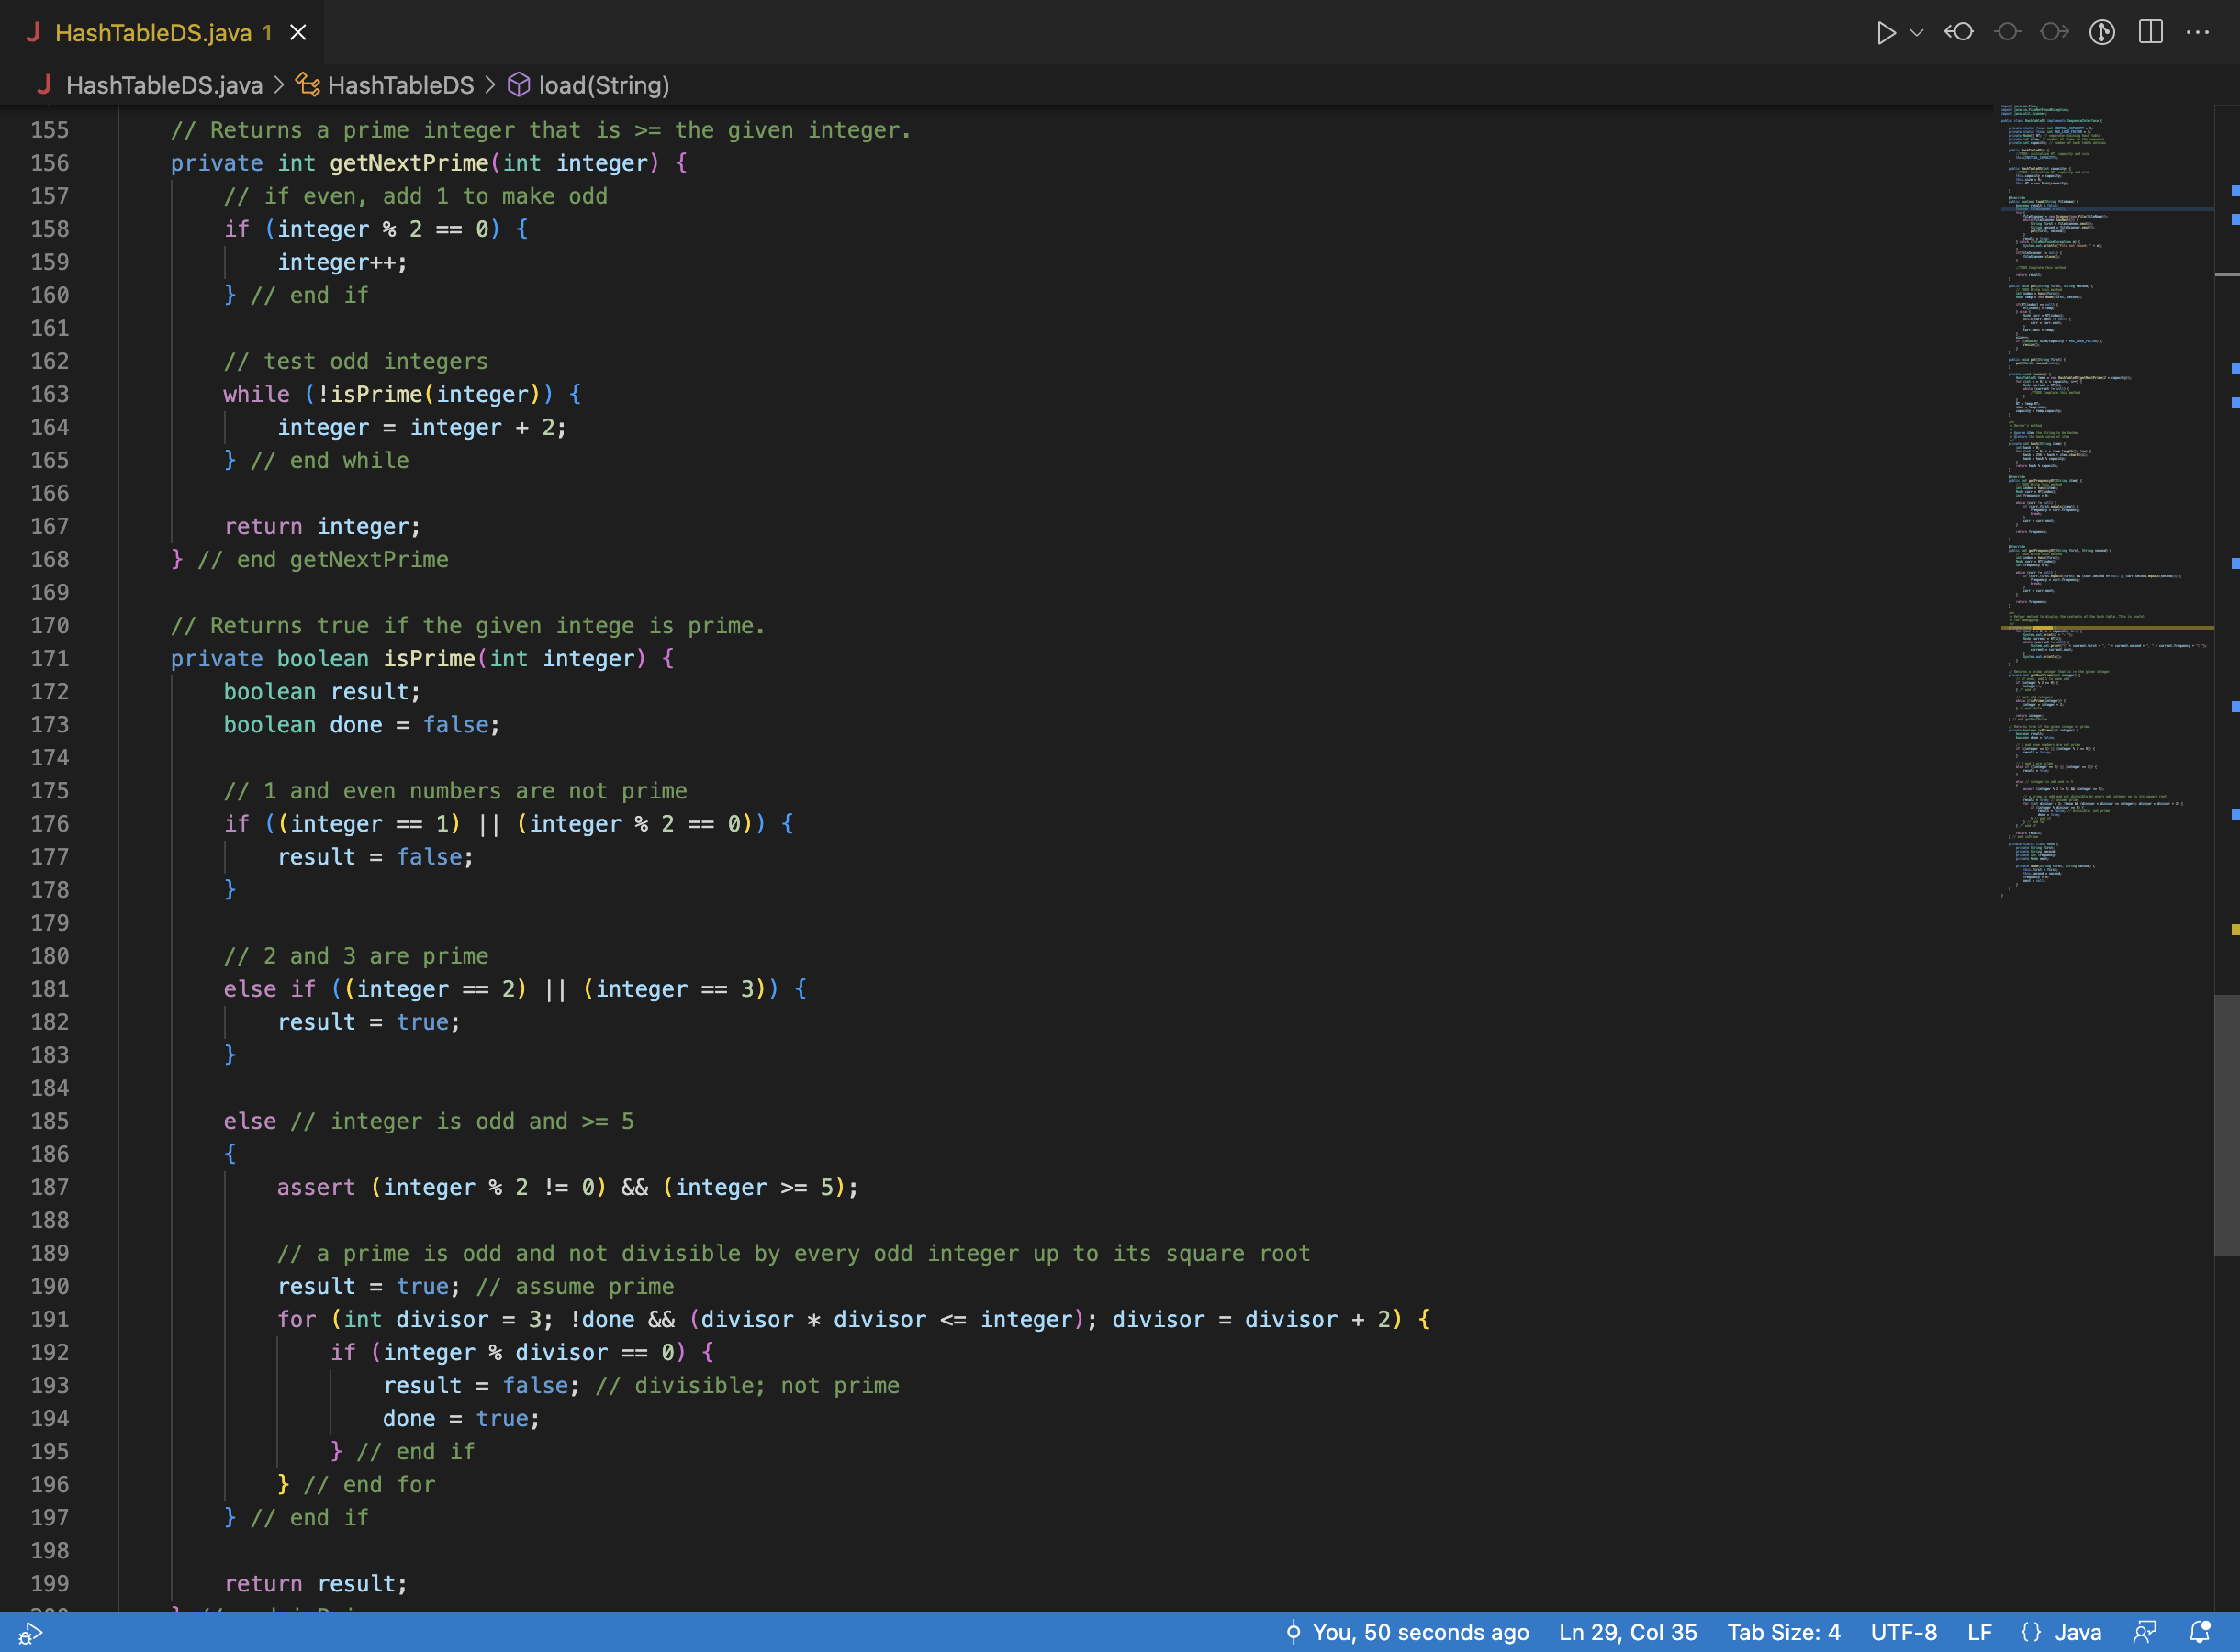
Task: Click the go-to-previous-change circle icon
Action: pyautogui.click(x=1959, y=32)
